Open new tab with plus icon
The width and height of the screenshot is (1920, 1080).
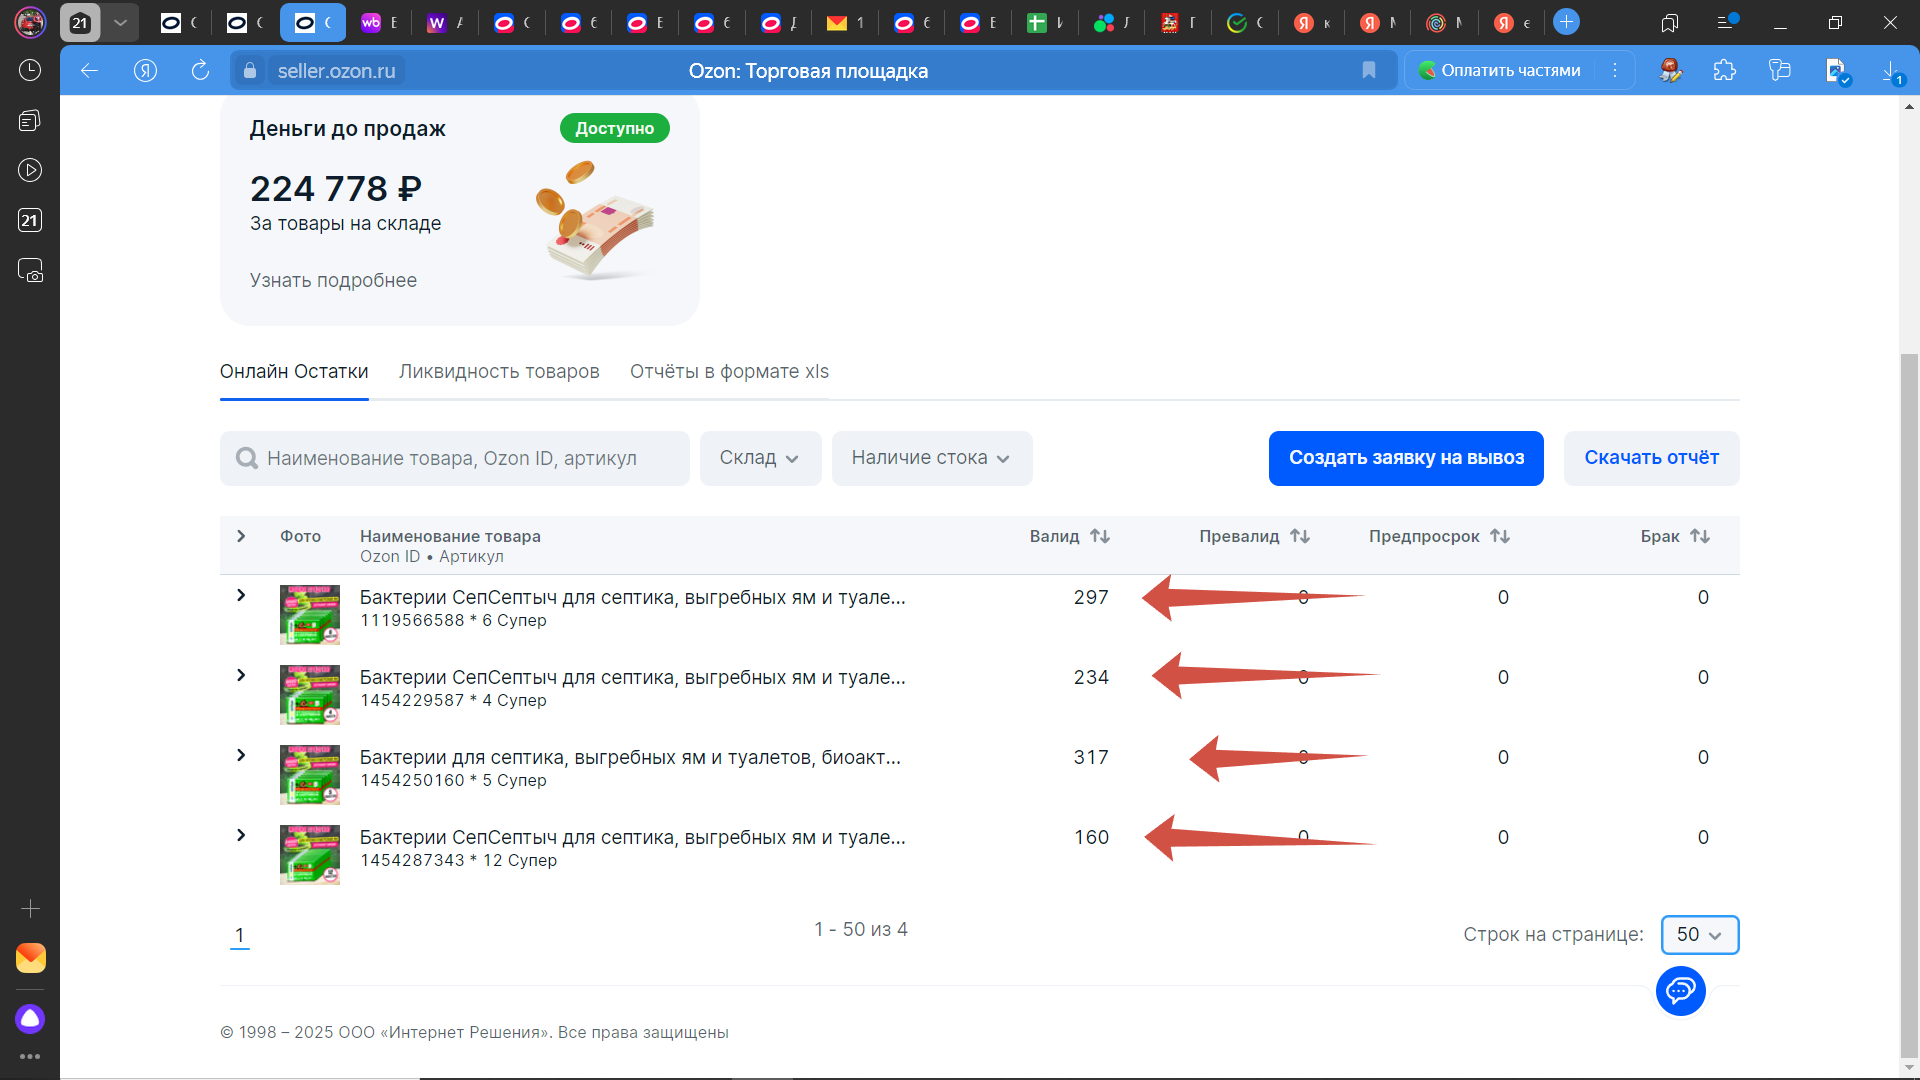click(1566, 22)
